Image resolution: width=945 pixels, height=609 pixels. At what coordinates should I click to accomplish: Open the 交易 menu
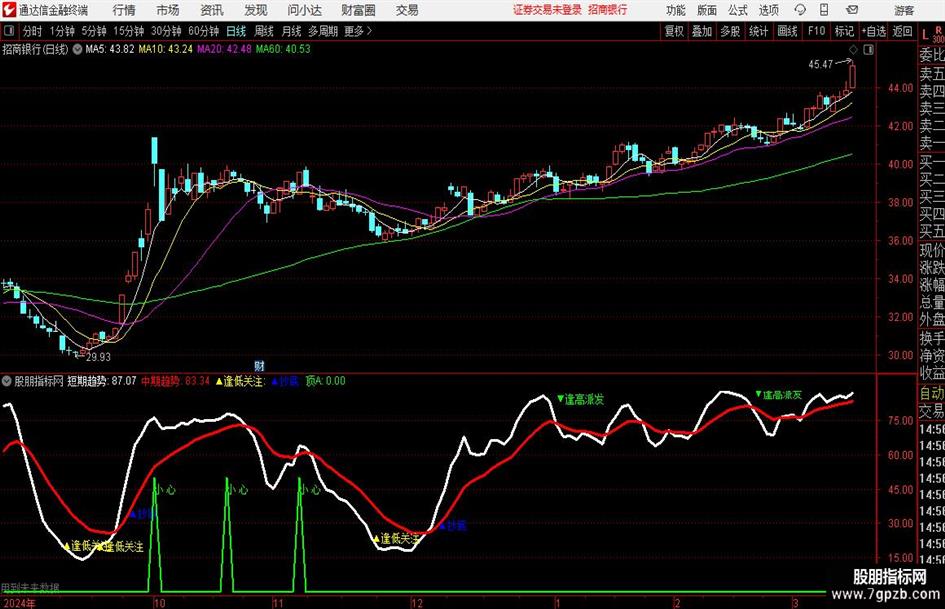407,10
